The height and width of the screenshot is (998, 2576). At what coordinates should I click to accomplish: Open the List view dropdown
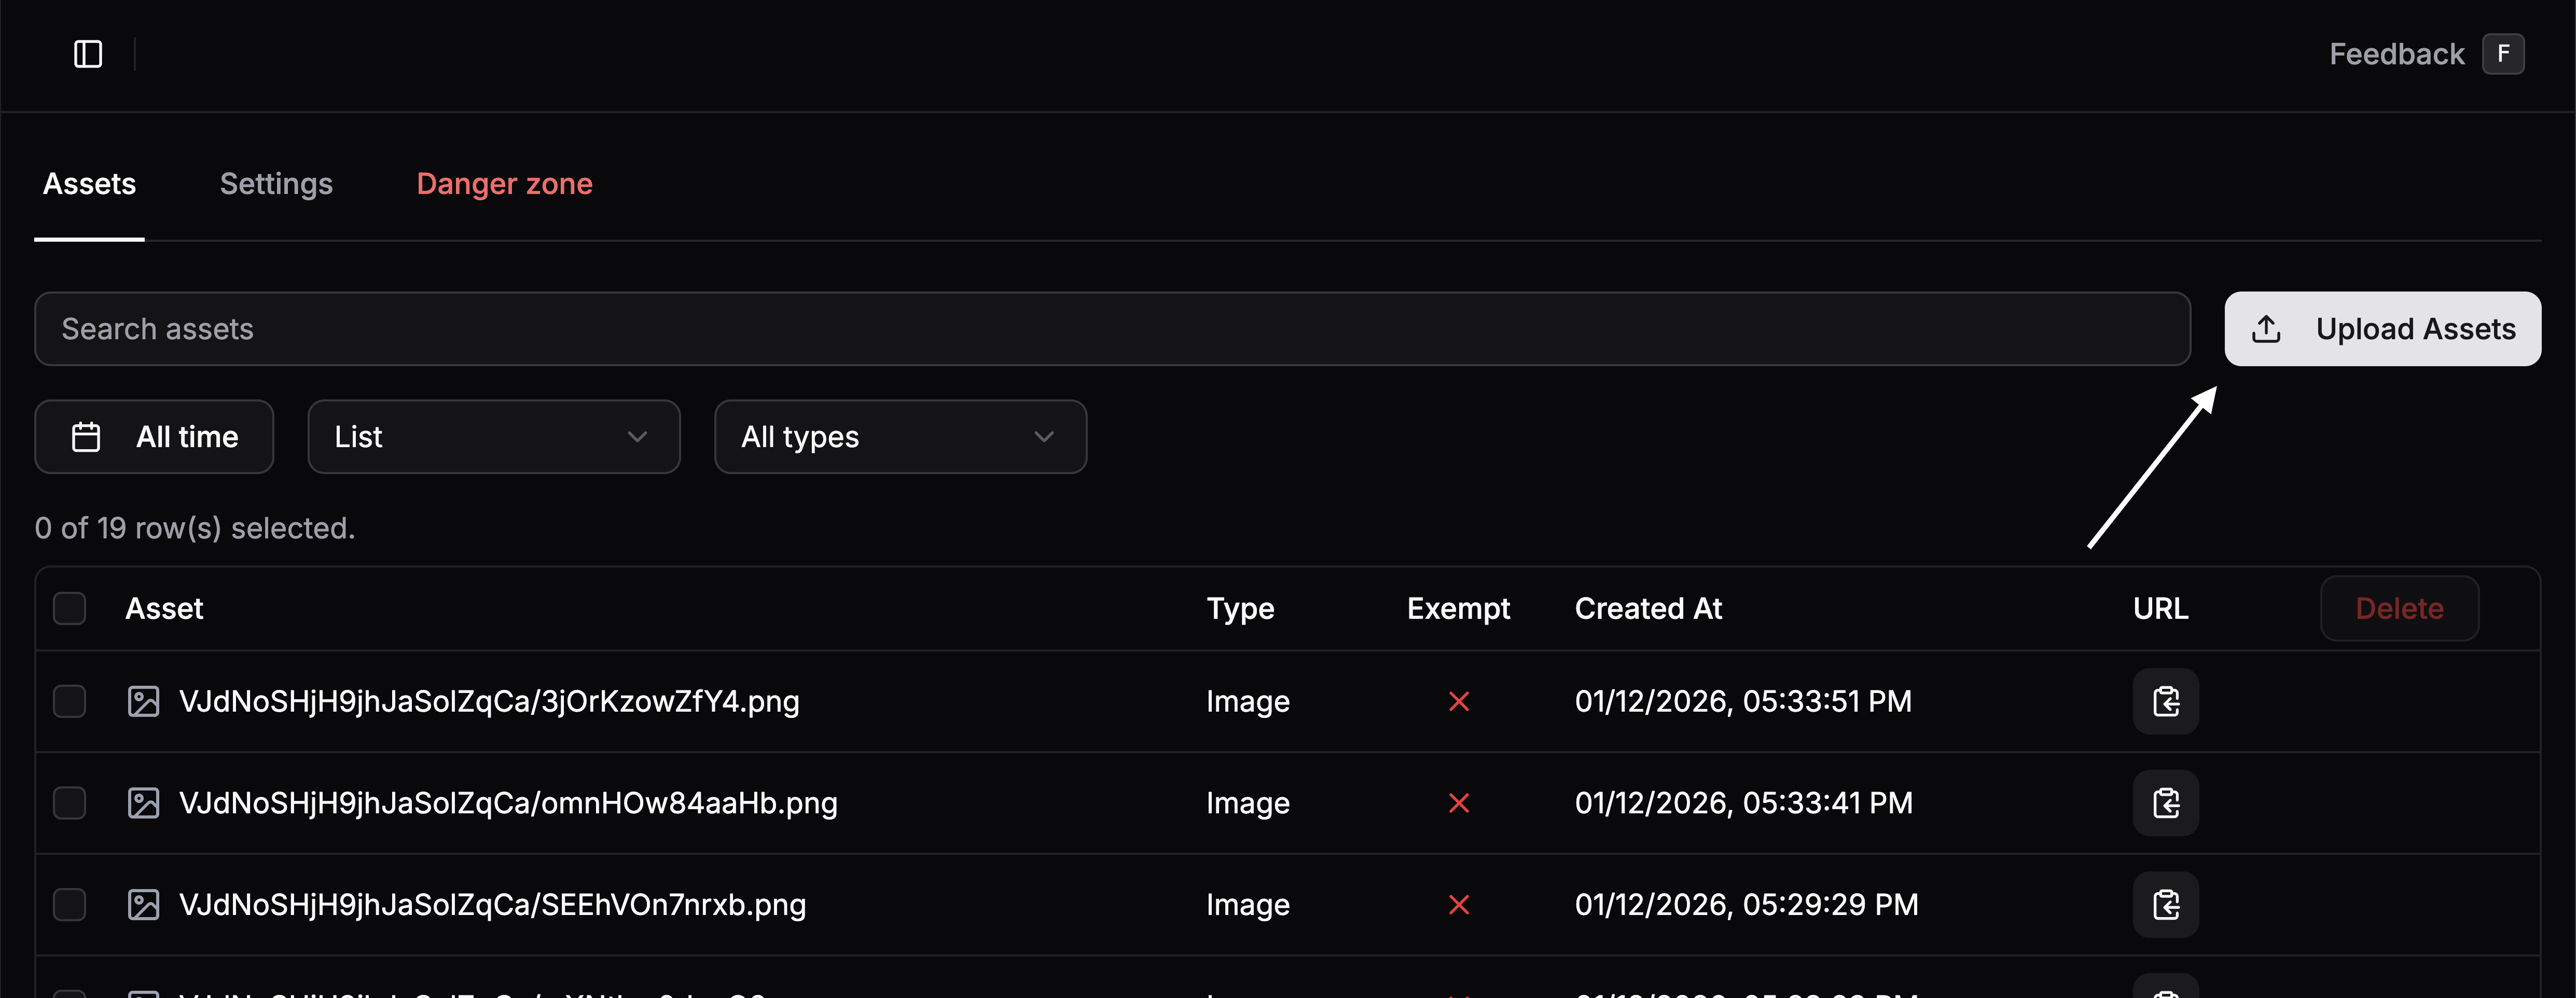[493, 436]
